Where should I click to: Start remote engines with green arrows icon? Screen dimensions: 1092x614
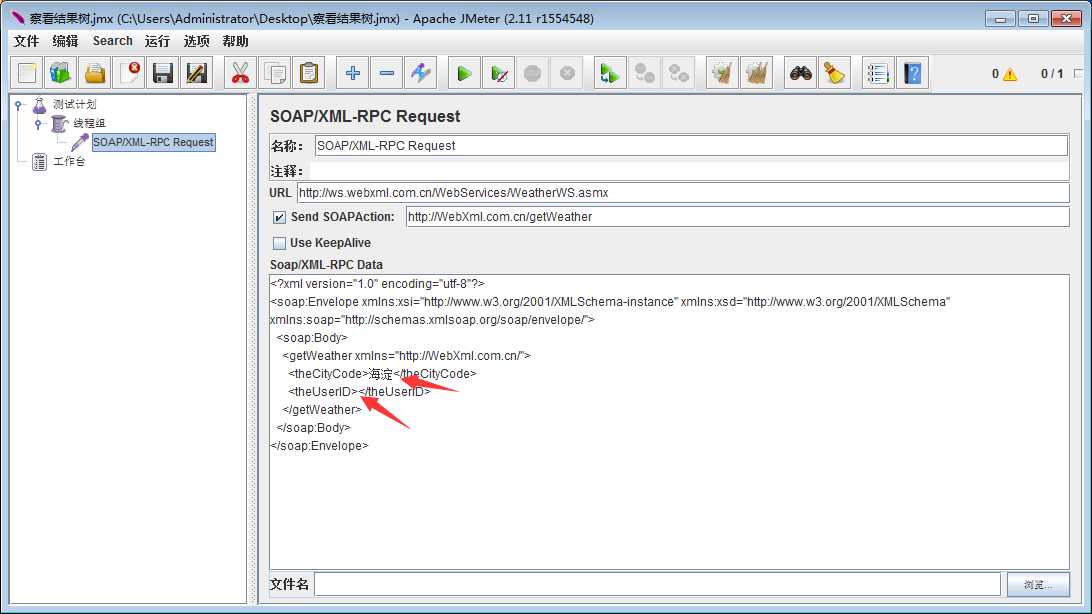[x=610, y=72]
